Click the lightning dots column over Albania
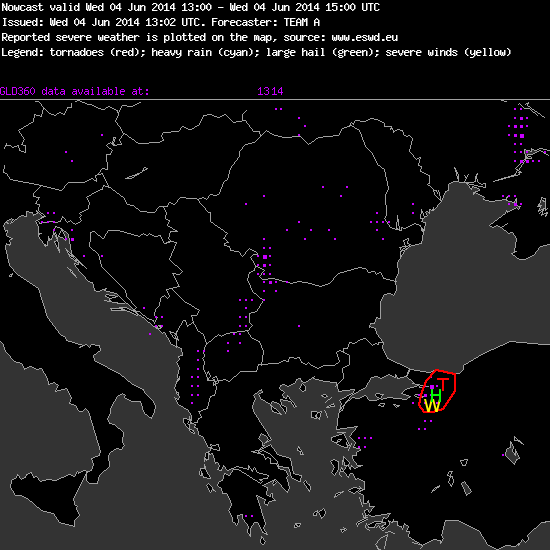This screenshot has width=550, height=550. [195, 377]
